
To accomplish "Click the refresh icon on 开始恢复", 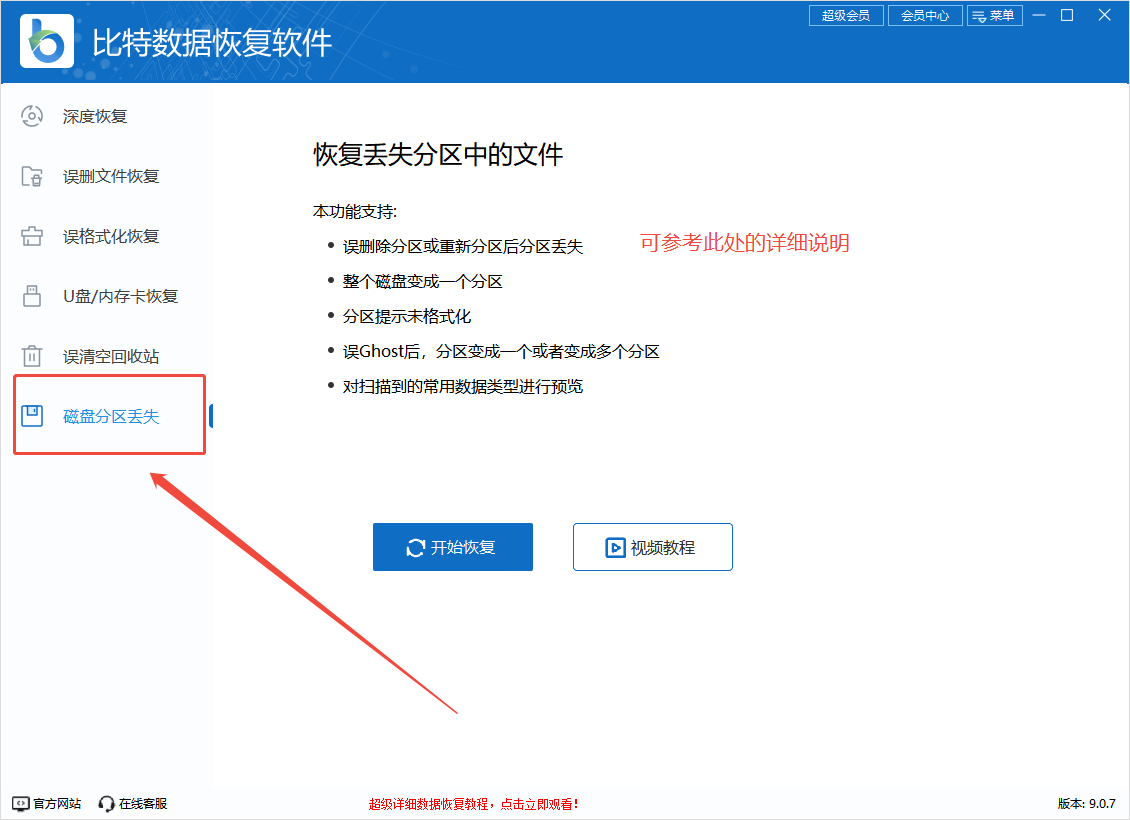I will (x=416, y=548).
